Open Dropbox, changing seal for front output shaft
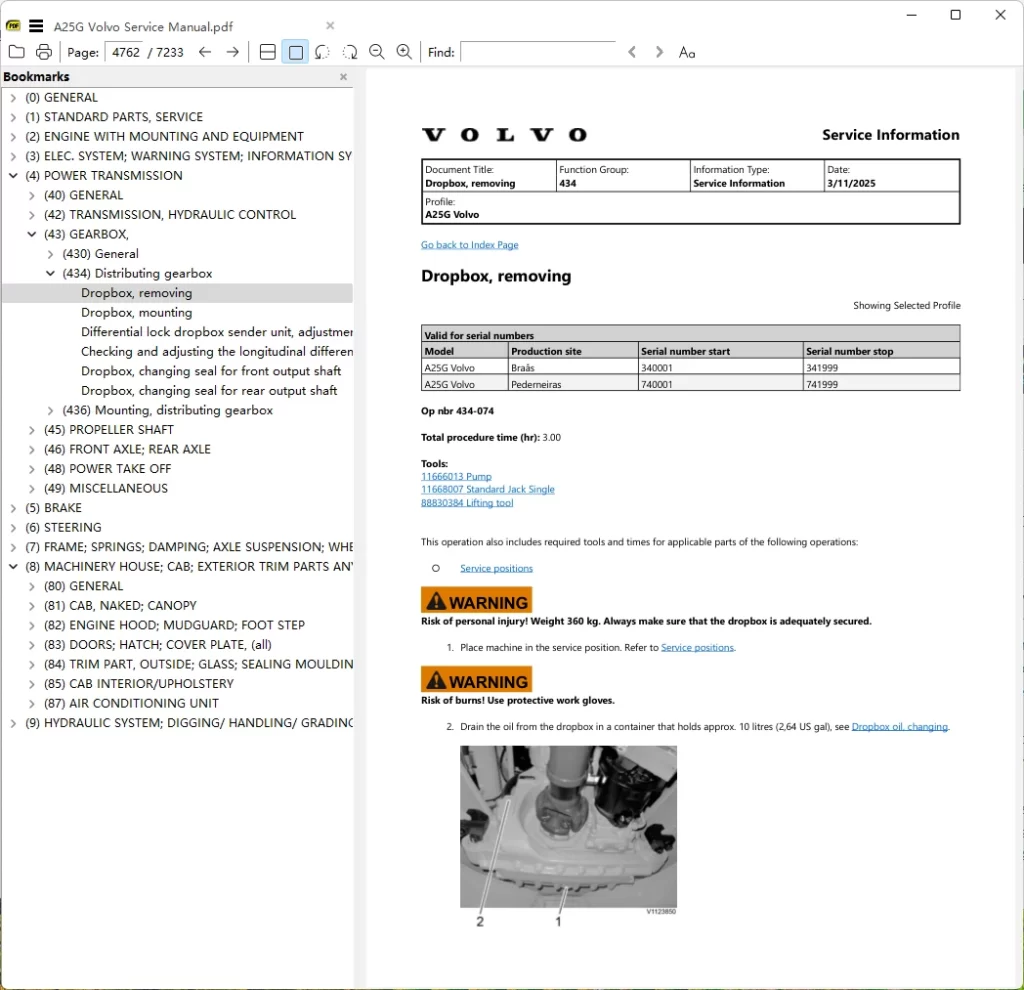The image size is (1024, 990). pyautogui.click(x=211, y=372)
